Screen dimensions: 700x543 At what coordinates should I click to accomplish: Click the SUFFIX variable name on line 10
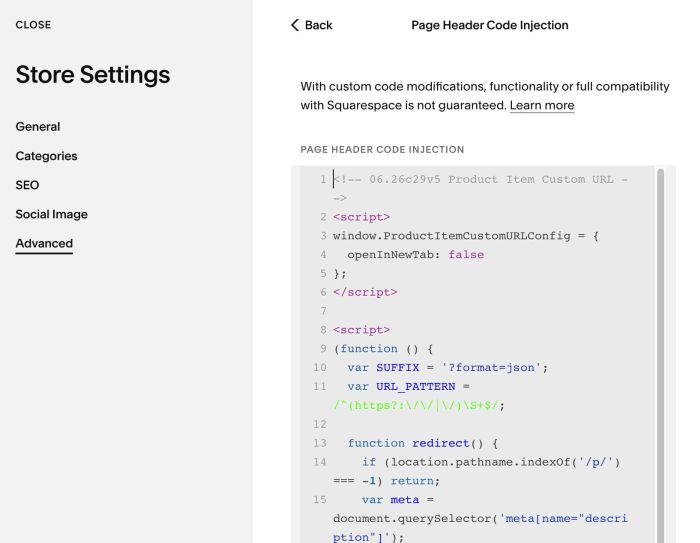(398, 368)
